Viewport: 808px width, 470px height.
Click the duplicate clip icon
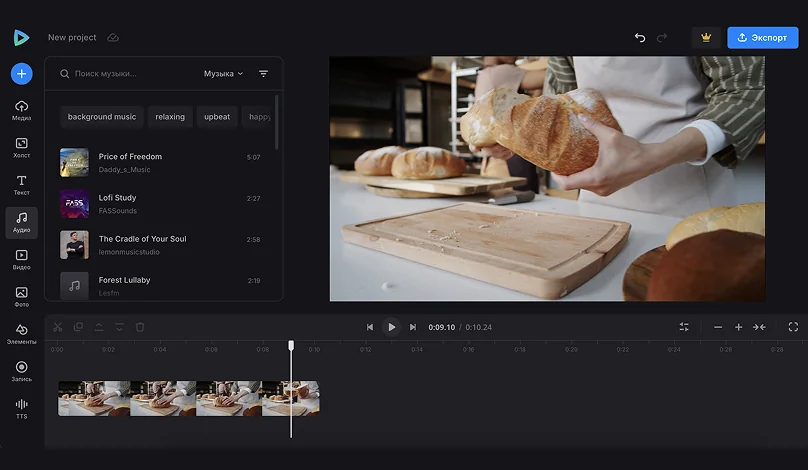[x=78, y=327]
